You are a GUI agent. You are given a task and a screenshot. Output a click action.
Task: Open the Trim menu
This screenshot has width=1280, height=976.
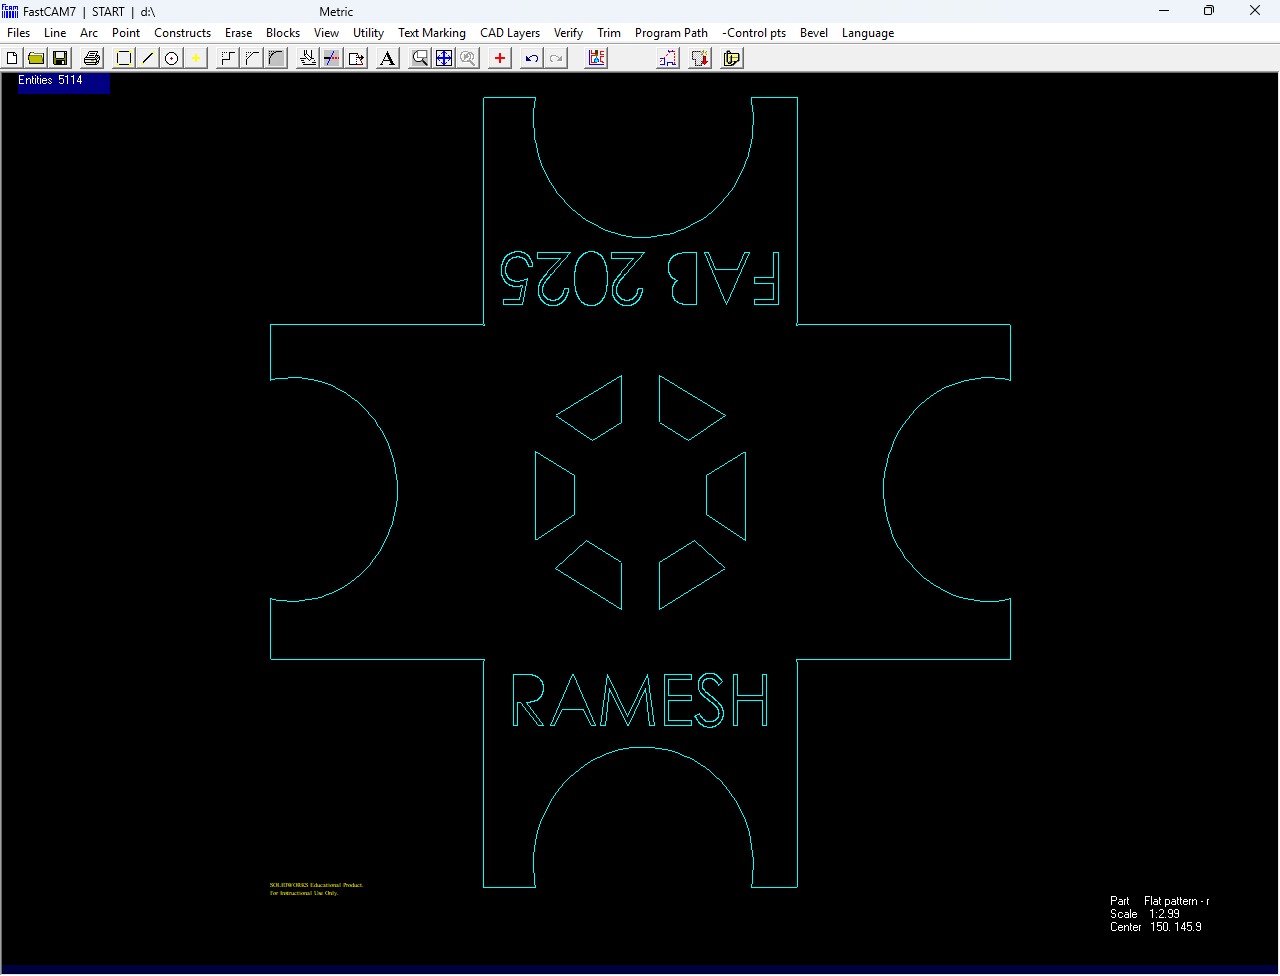click(609, 33)
